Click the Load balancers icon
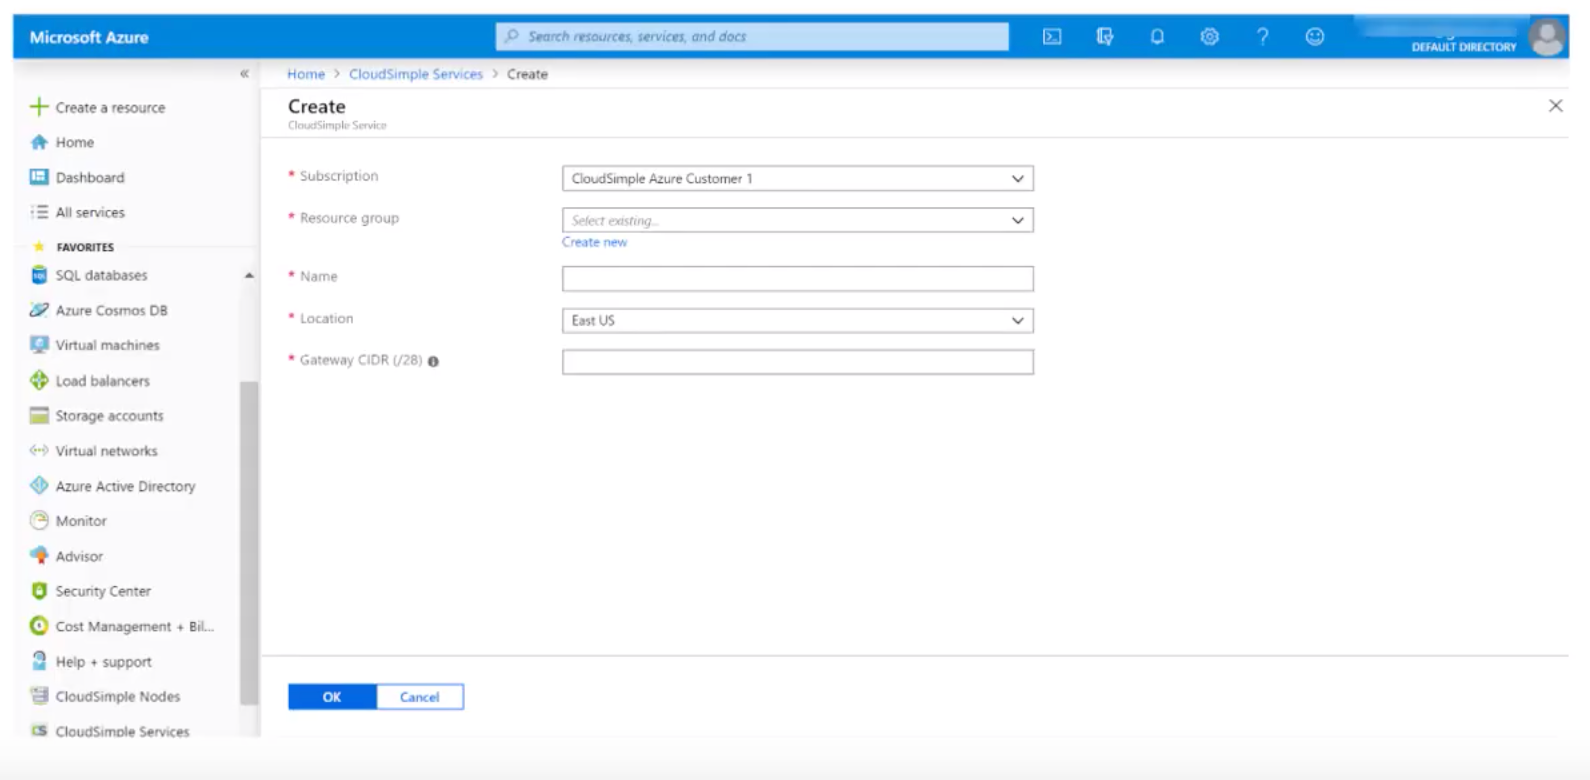Screen dimensions: 1590x780 coord(39,380)
